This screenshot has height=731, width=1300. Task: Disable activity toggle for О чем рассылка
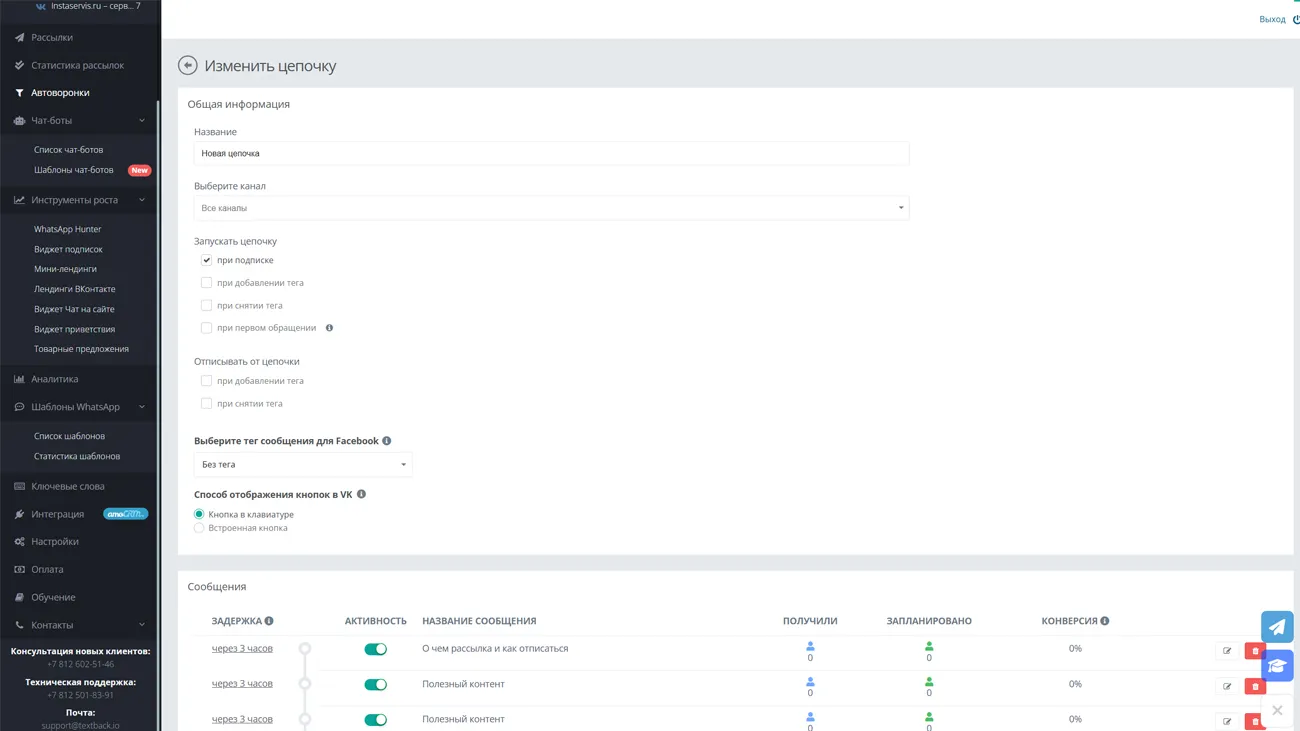375,649
